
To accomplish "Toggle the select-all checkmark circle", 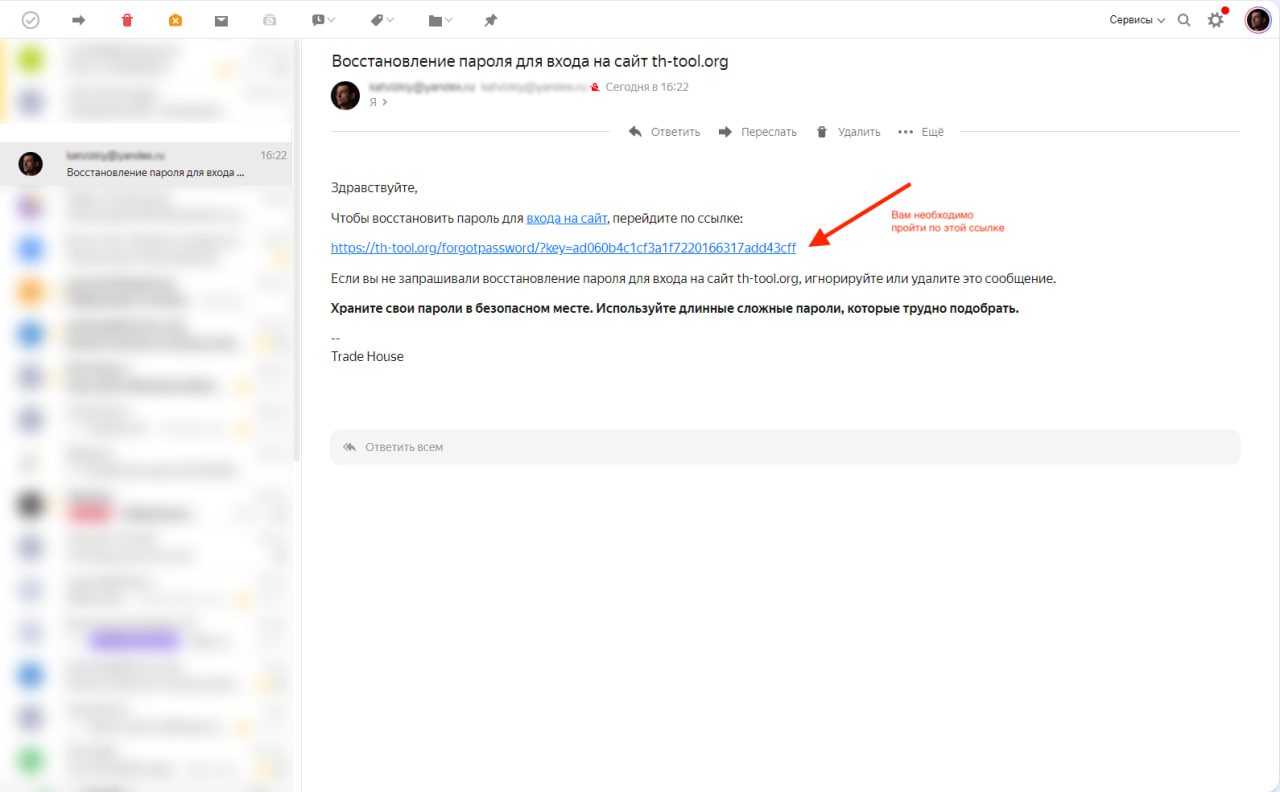I will [x=31, y=20].
